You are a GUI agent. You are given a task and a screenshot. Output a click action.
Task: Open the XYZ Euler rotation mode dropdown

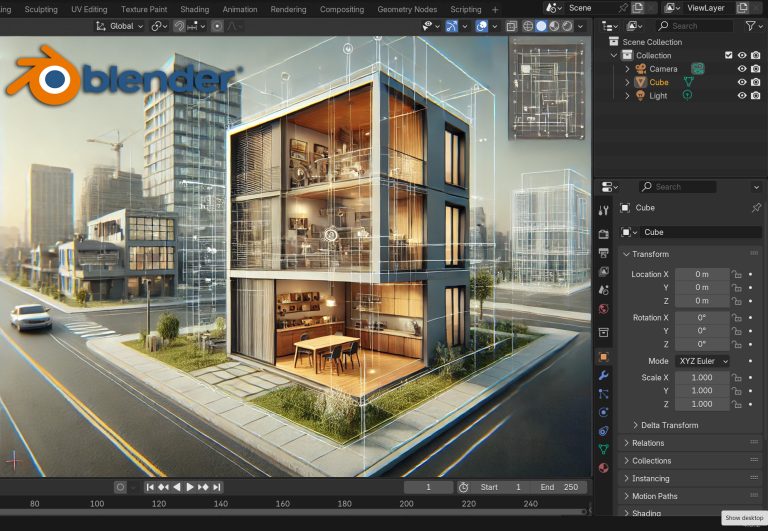pyautogui.click(x=701, y=361)
